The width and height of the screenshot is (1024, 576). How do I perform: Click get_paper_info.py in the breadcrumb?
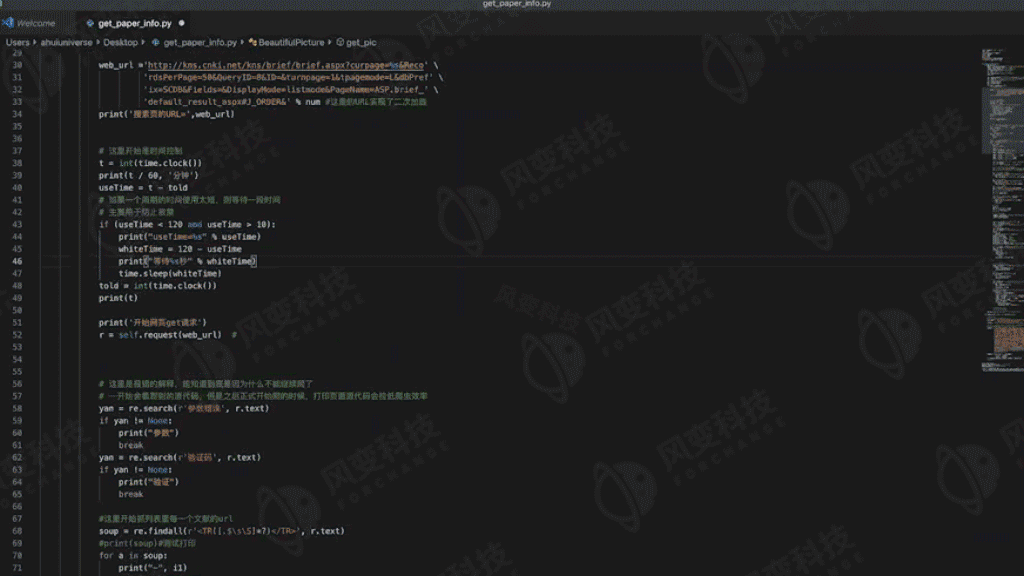coord(200,42)
